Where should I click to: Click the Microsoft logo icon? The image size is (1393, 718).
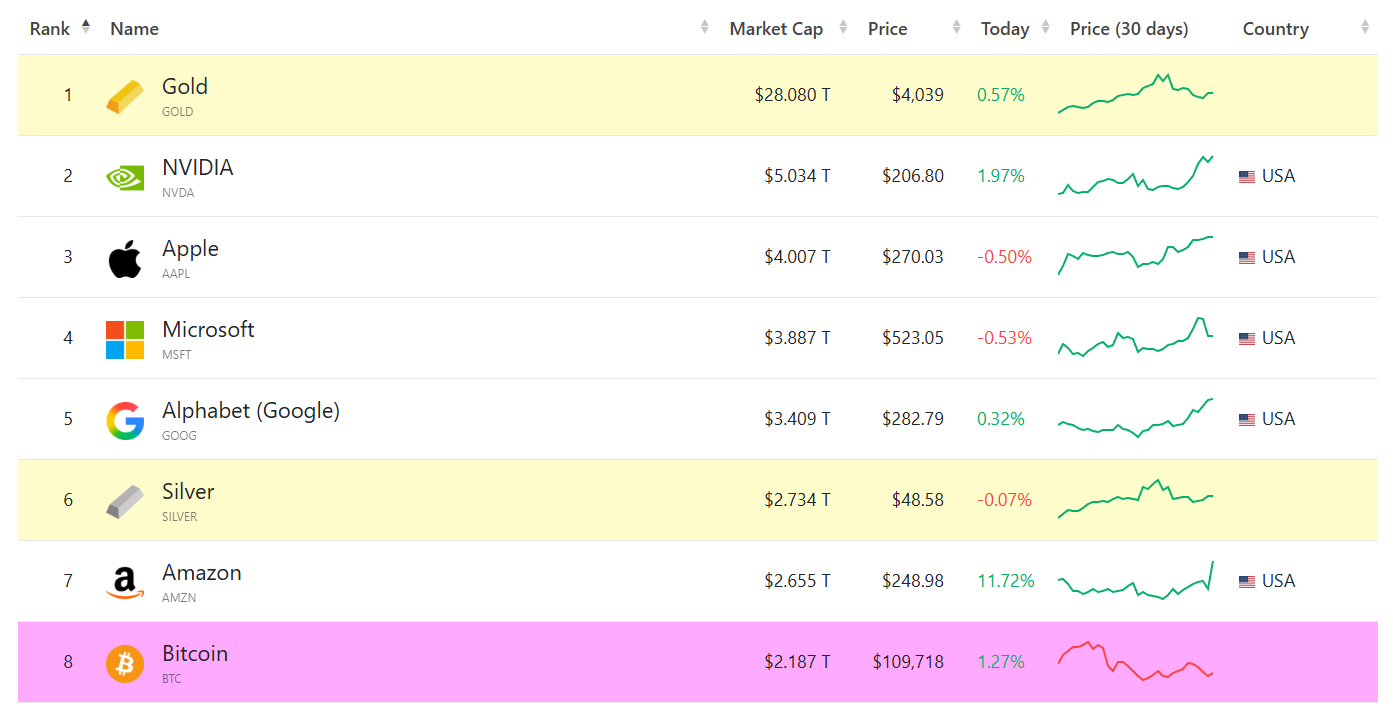(x=125, y=340)
